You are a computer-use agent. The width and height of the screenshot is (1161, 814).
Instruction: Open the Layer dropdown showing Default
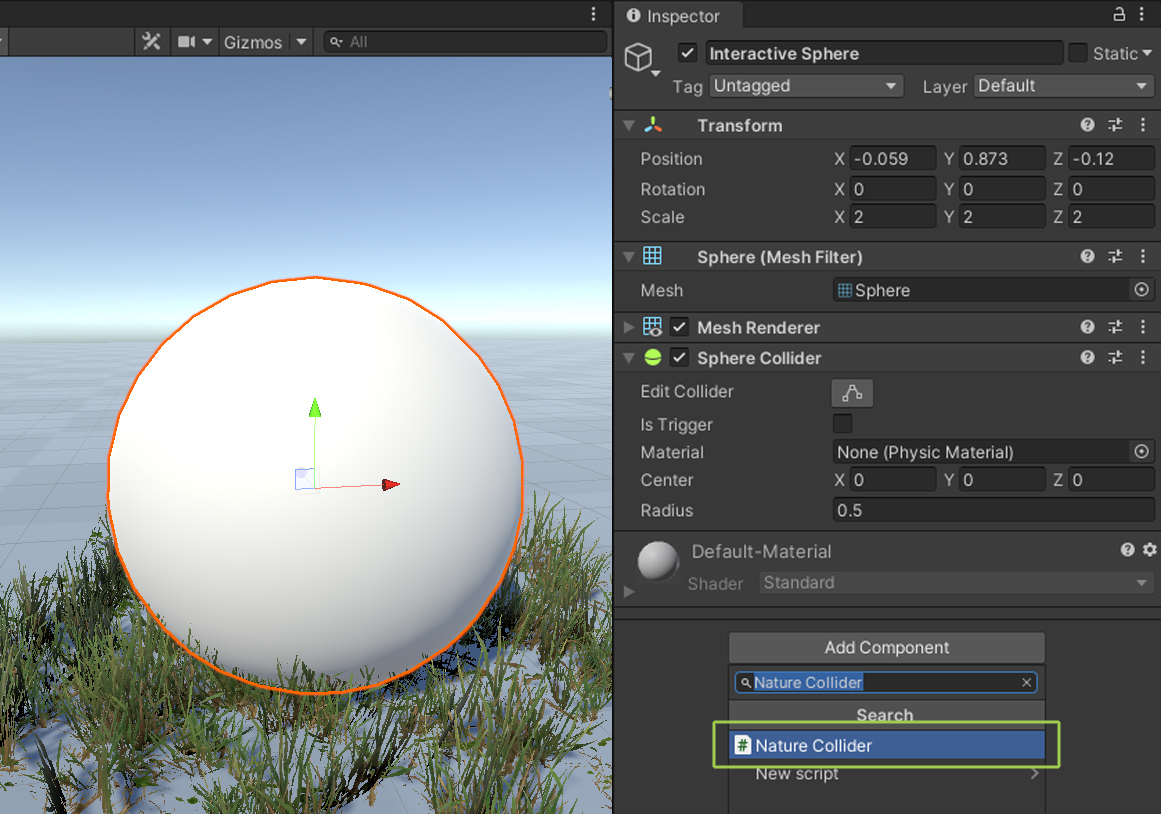(x=1063, y=86)
